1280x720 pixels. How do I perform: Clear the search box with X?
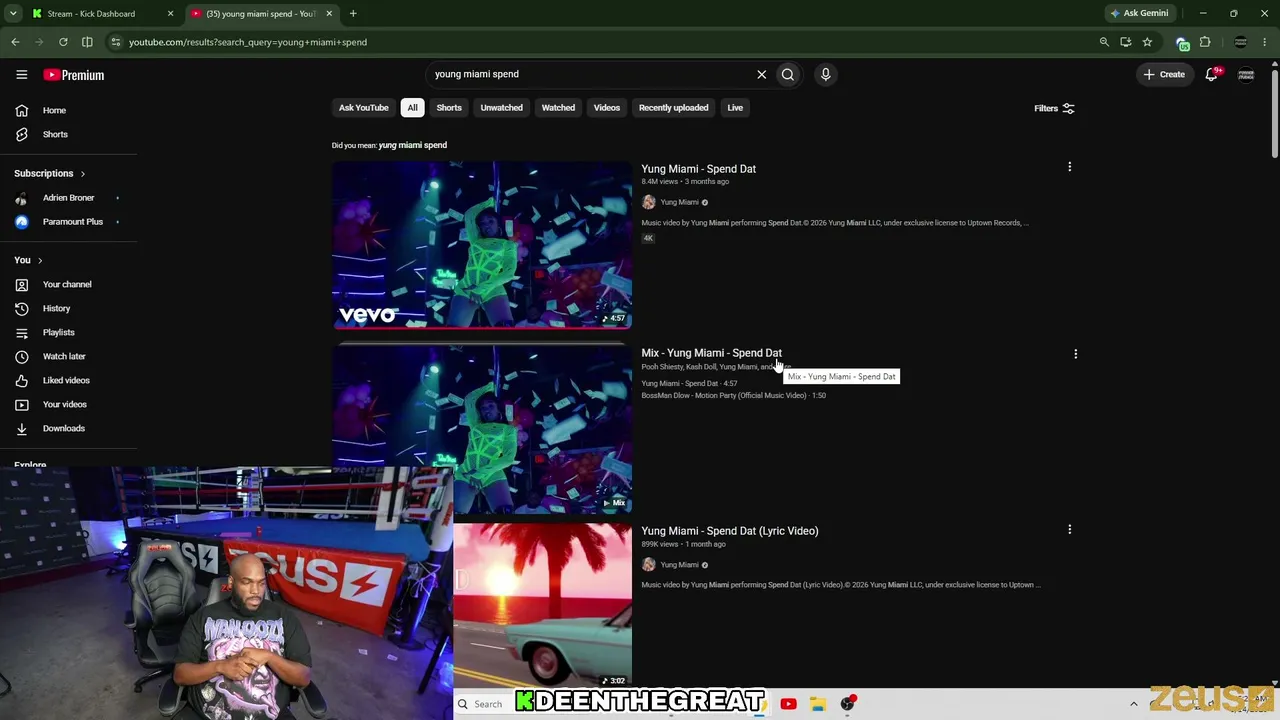pyautogui.click(x=761, y=74)
